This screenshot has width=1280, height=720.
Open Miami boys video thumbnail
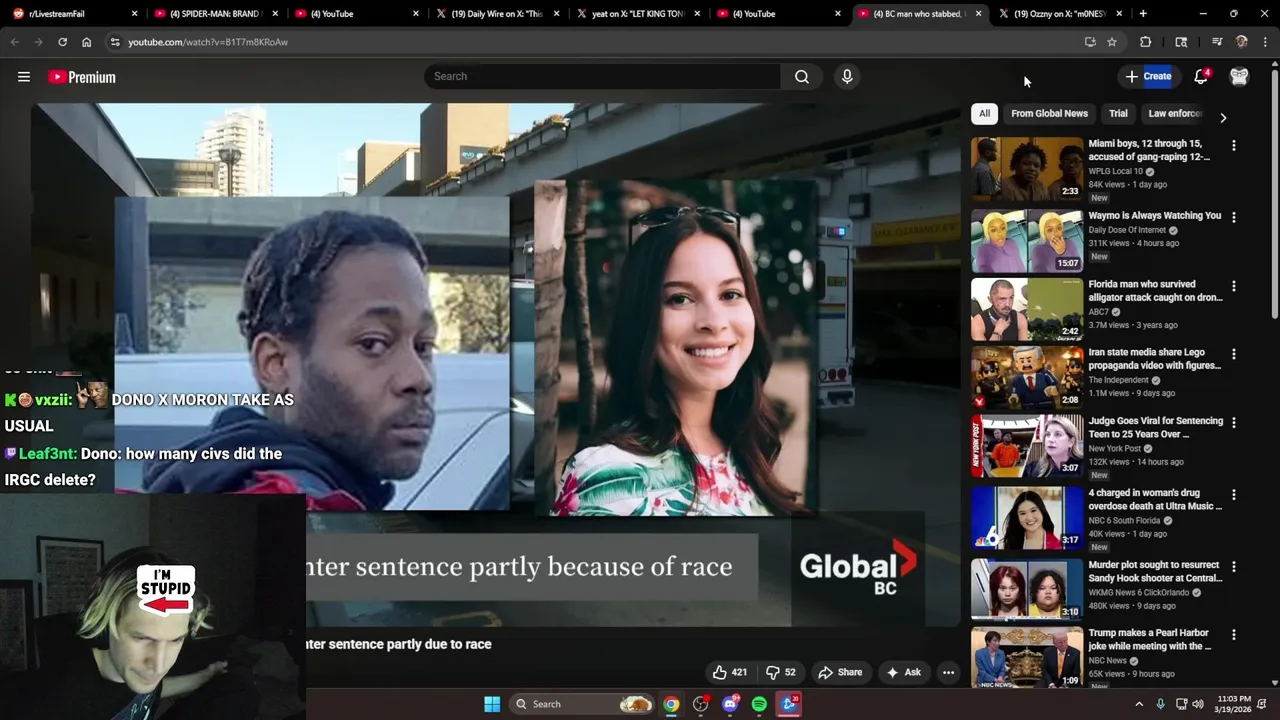pos(1027,169)
